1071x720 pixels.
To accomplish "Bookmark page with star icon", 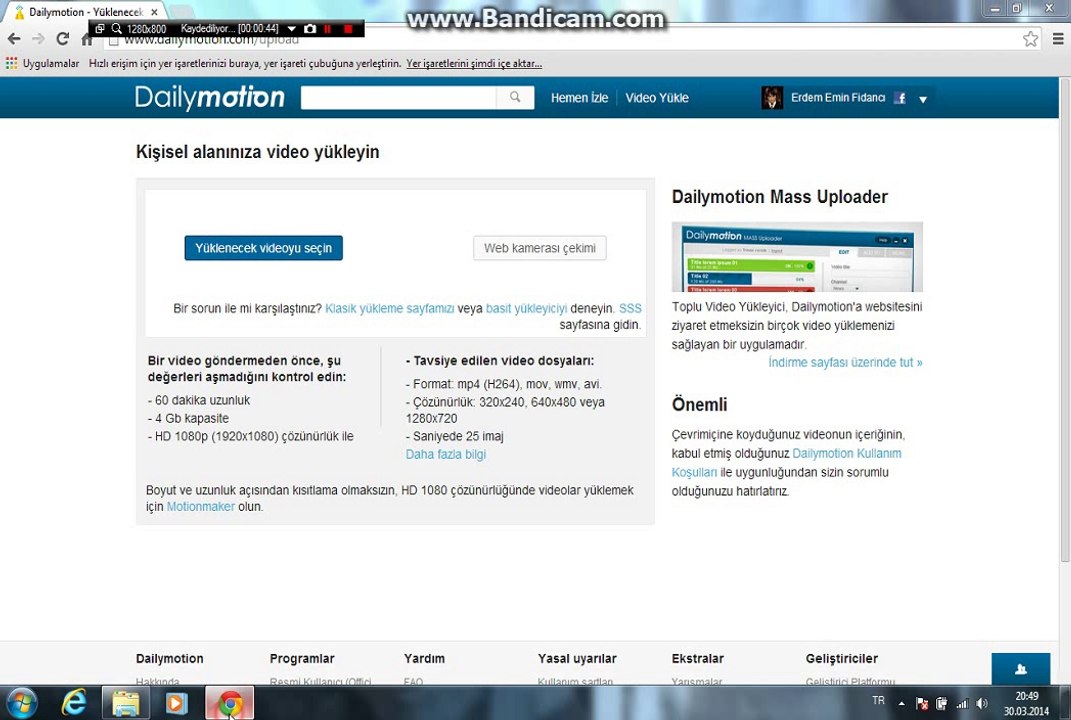I will click(x=1031, y=39).
